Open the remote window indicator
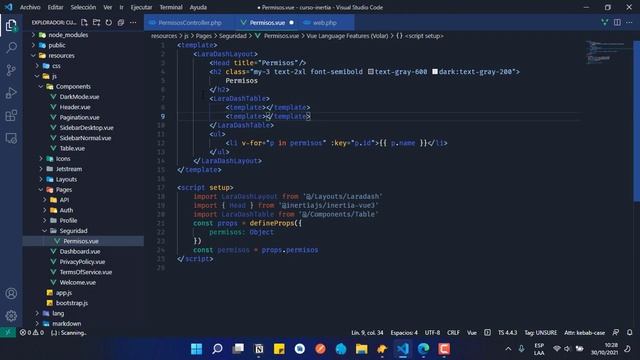Image resolution: width=640 pixels, height=360 pixels. tap(8, 333)
